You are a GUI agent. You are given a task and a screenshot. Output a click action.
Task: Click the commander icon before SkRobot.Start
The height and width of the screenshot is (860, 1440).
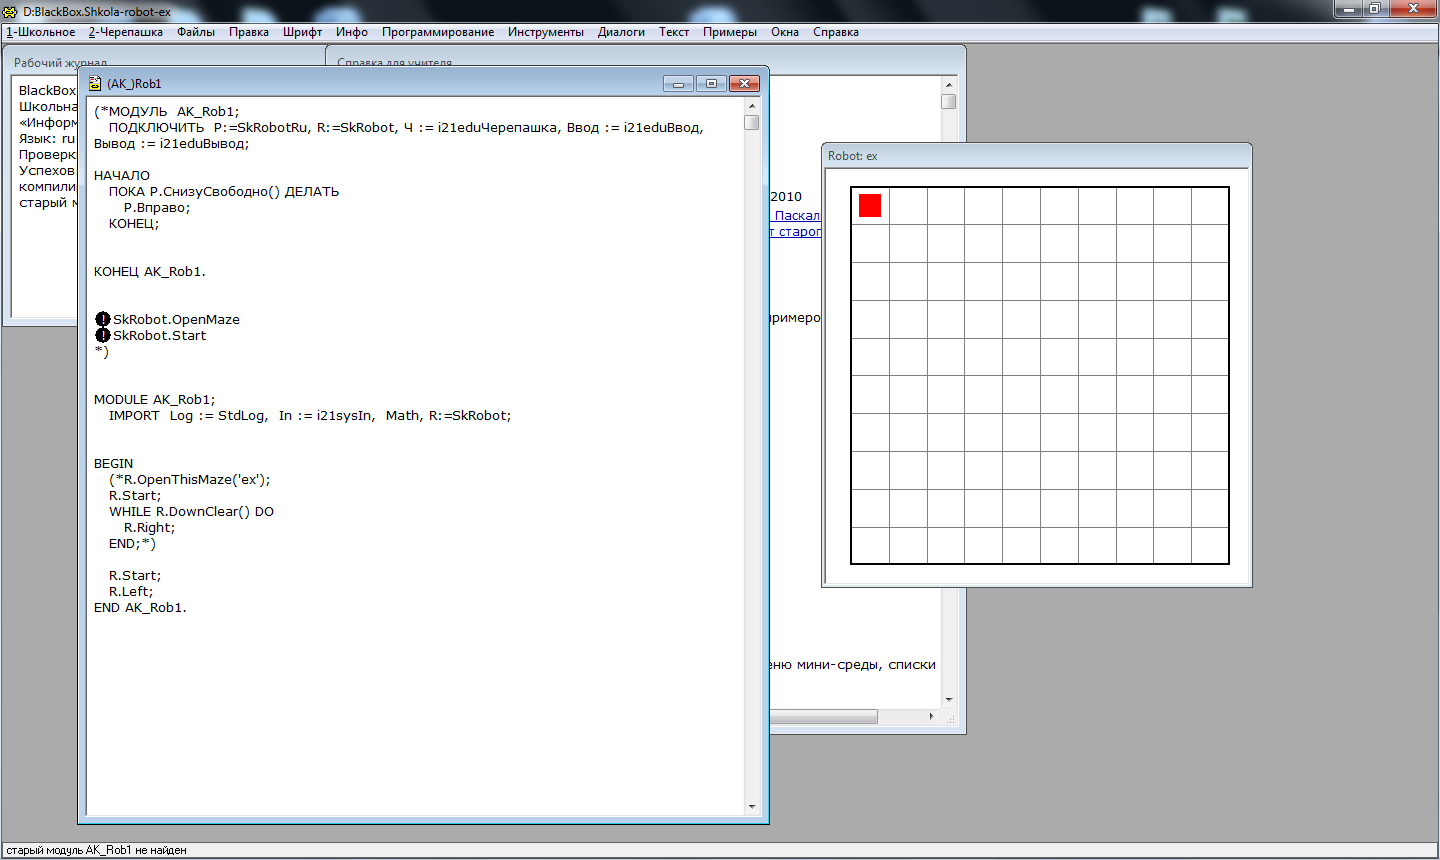(x=102, y=335)
